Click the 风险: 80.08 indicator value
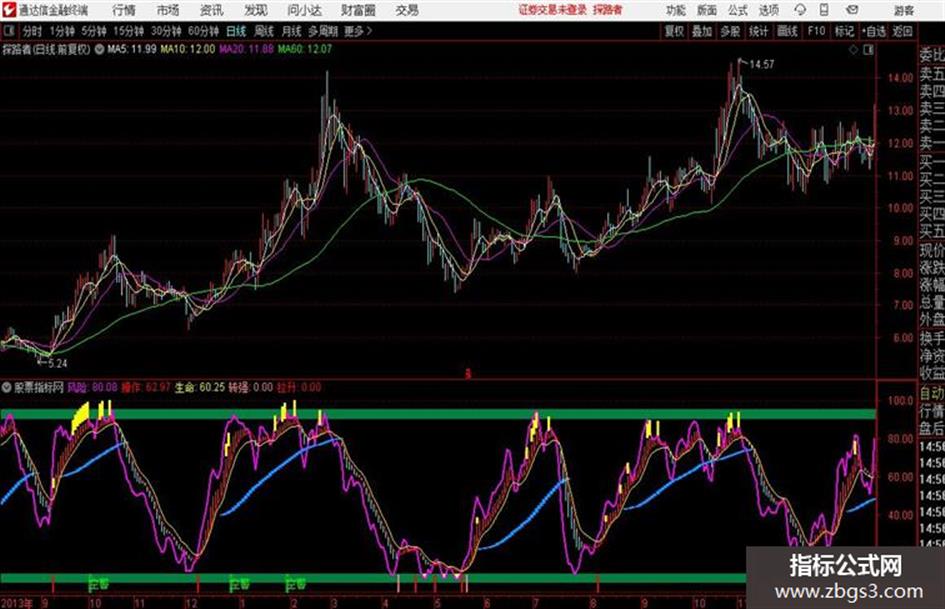The width and height of the screenshot is (945, 609). (x=92, y=387)
